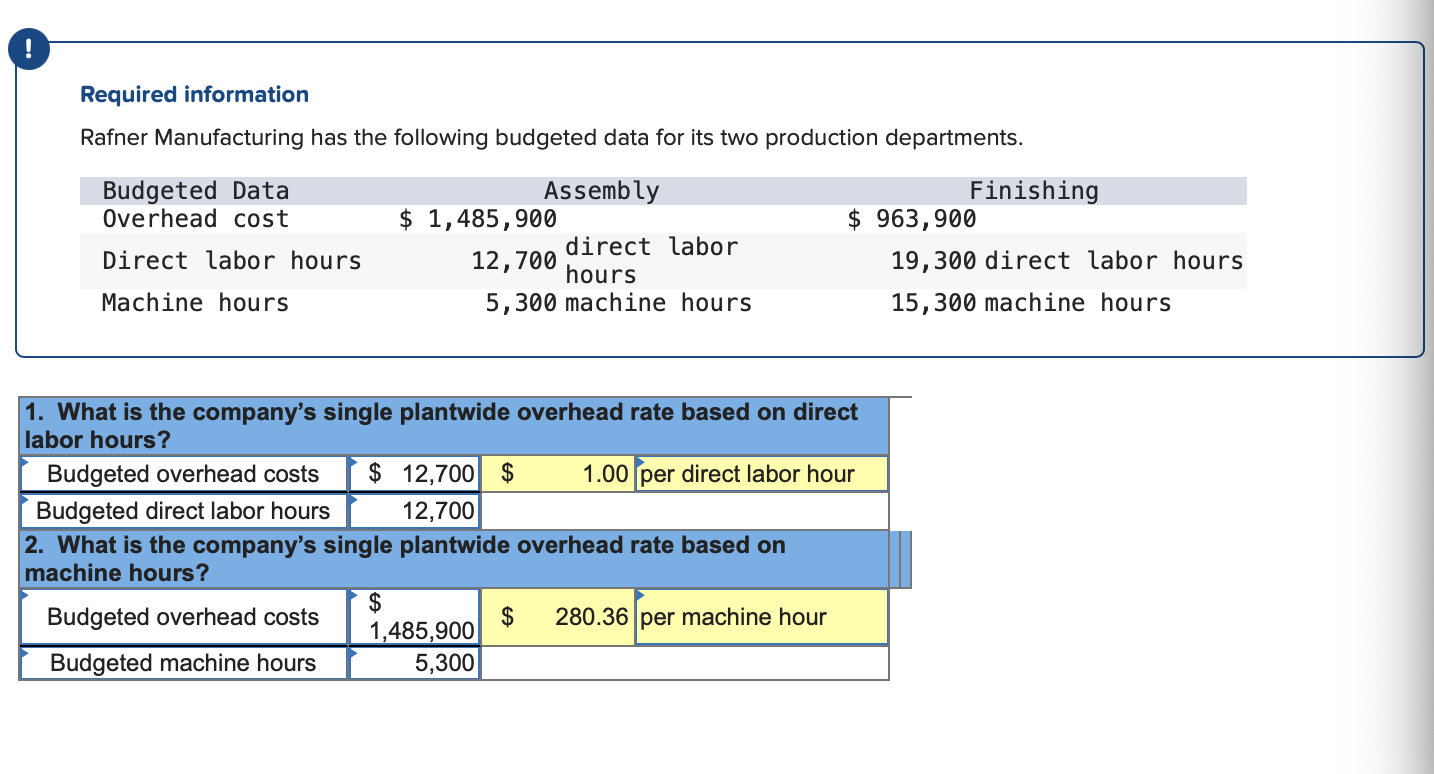1434x774 pixels.
Task: Open the selector on Budgeted overhead costs label
Action: 25,461
